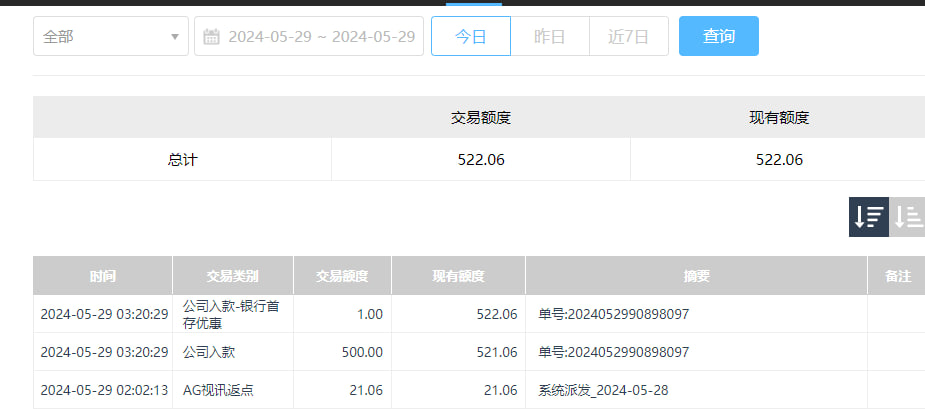This screenshot has height=409, width=925.
Task: Click the 摘要 column header
Action: click(696, 276)
